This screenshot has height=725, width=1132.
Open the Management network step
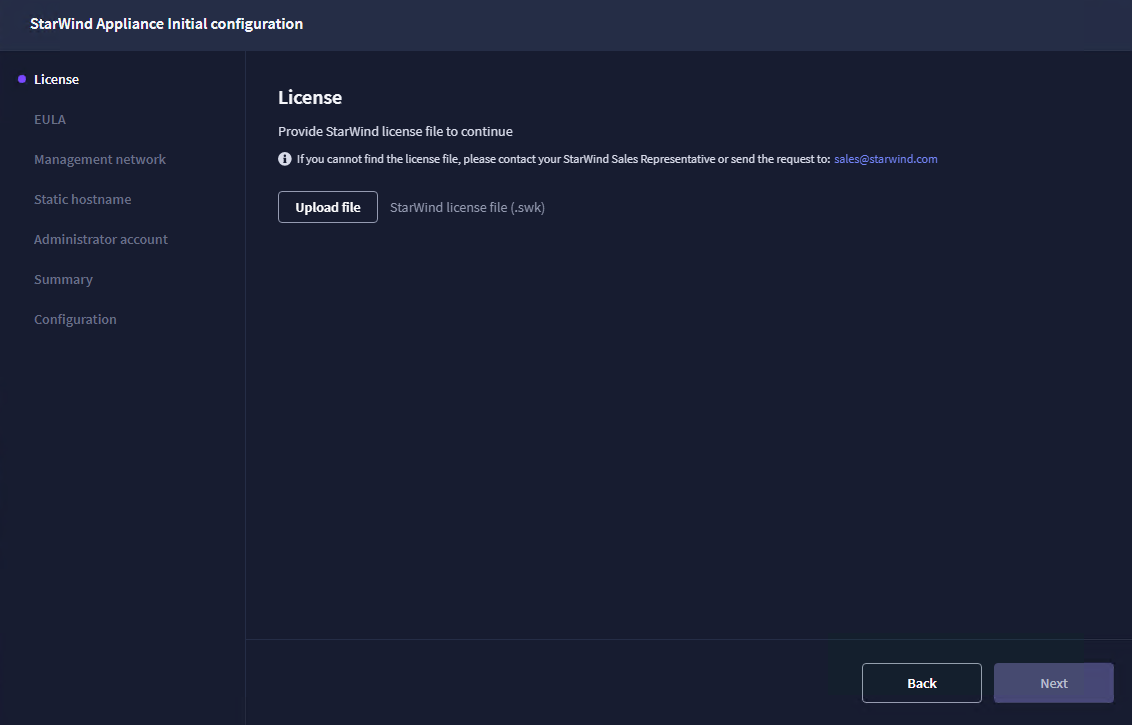coord(100,160)
